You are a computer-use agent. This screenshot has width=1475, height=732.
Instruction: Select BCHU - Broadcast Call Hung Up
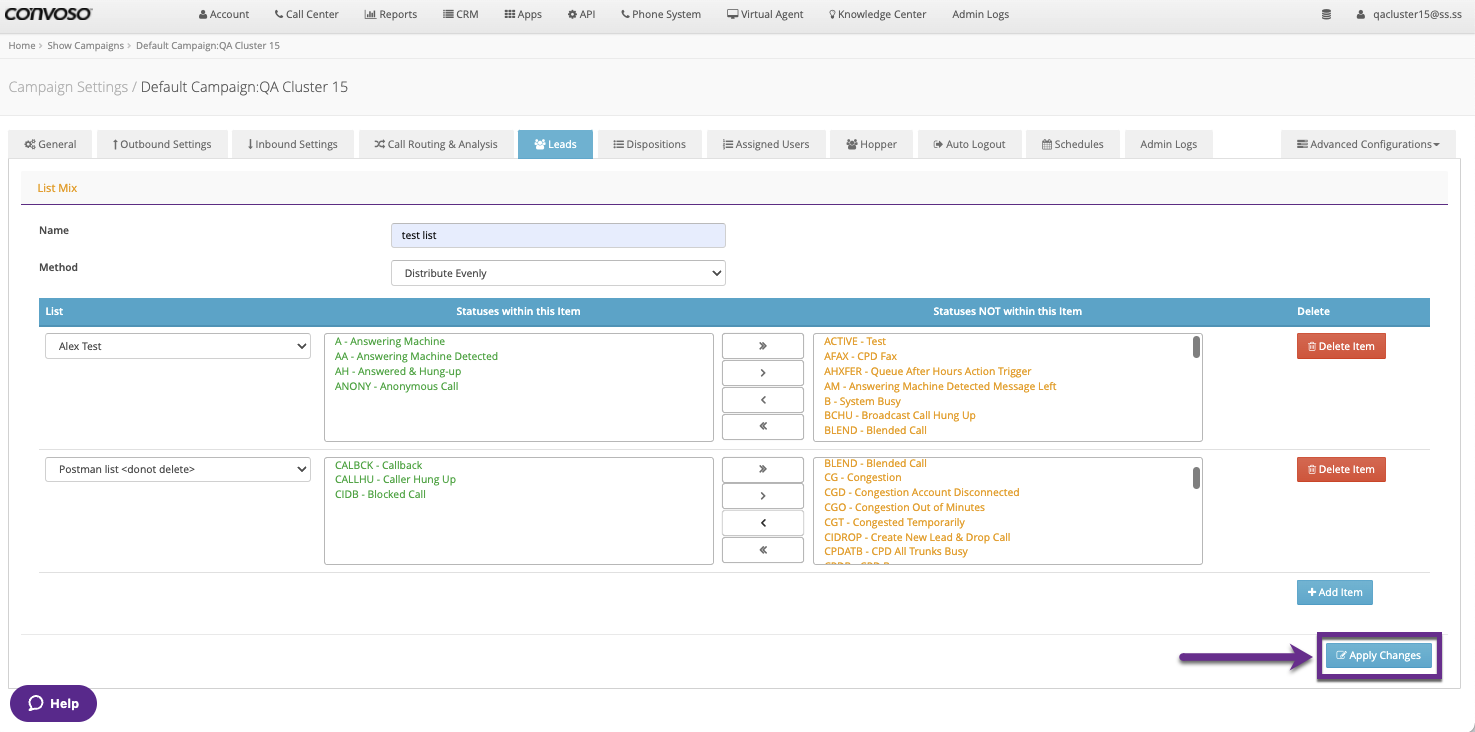tap(900, 415)
